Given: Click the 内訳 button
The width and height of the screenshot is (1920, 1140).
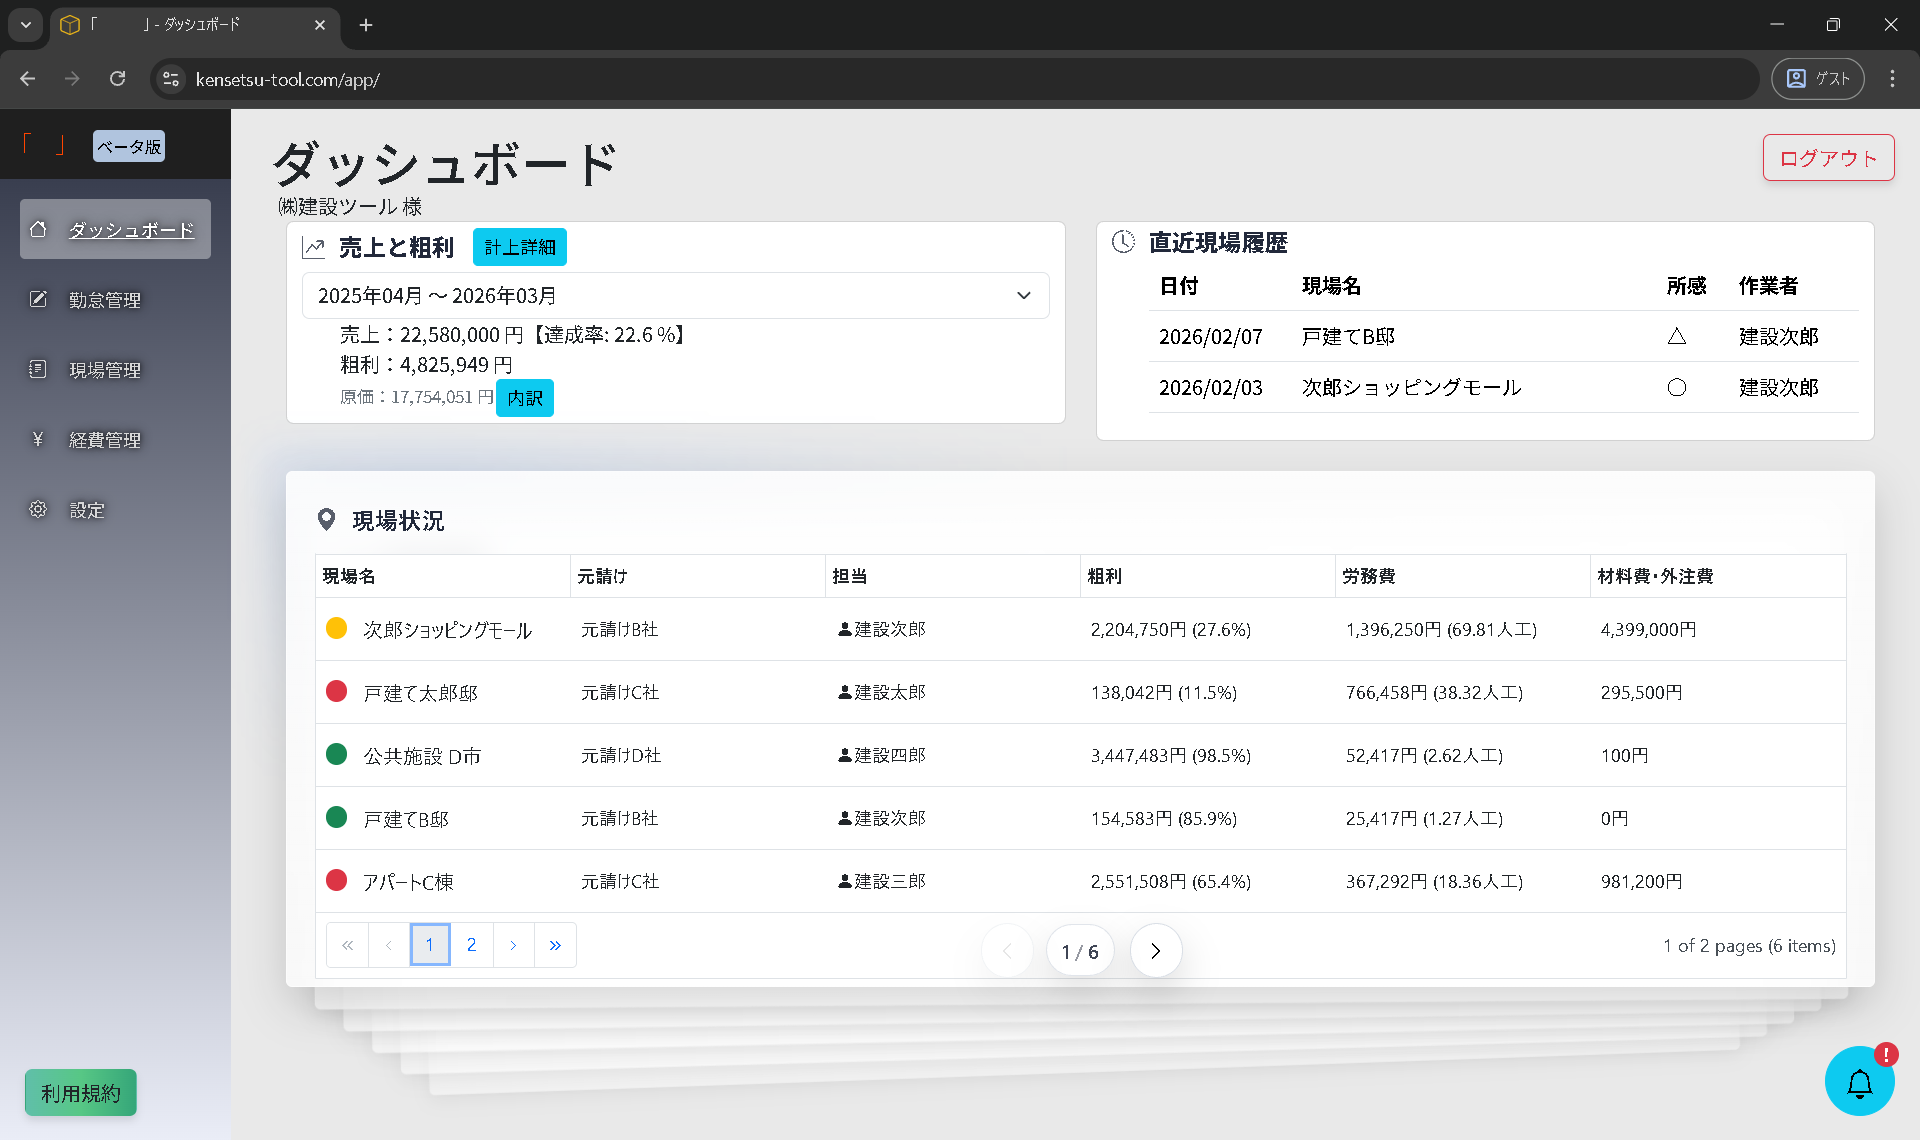Looking at the screenshot, I should pos(524,398).
